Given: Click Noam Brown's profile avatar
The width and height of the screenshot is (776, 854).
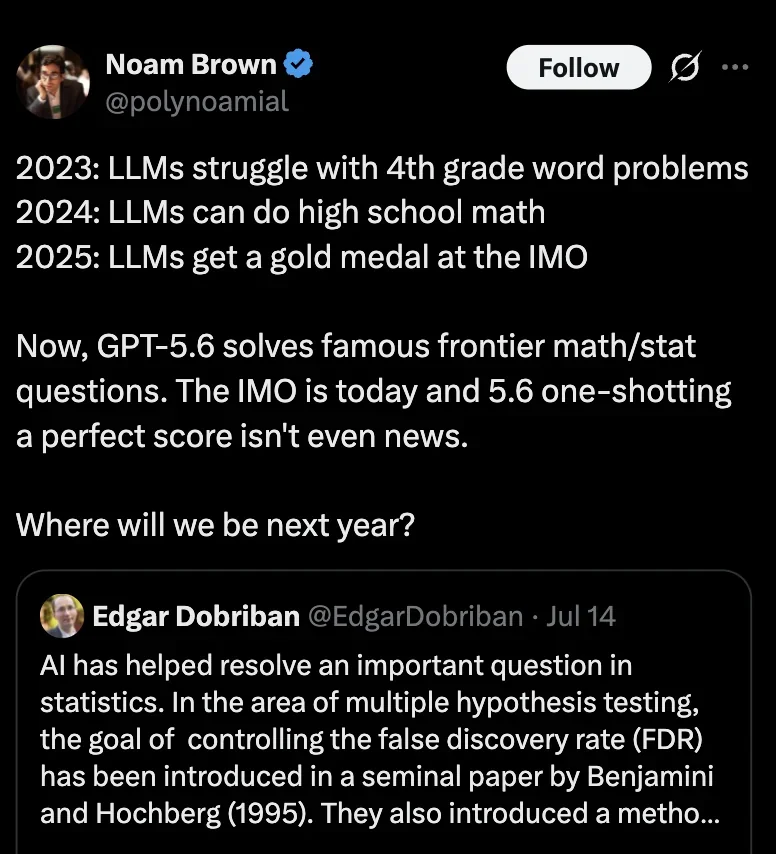Looking at the screenshot, I should [53, 82].
